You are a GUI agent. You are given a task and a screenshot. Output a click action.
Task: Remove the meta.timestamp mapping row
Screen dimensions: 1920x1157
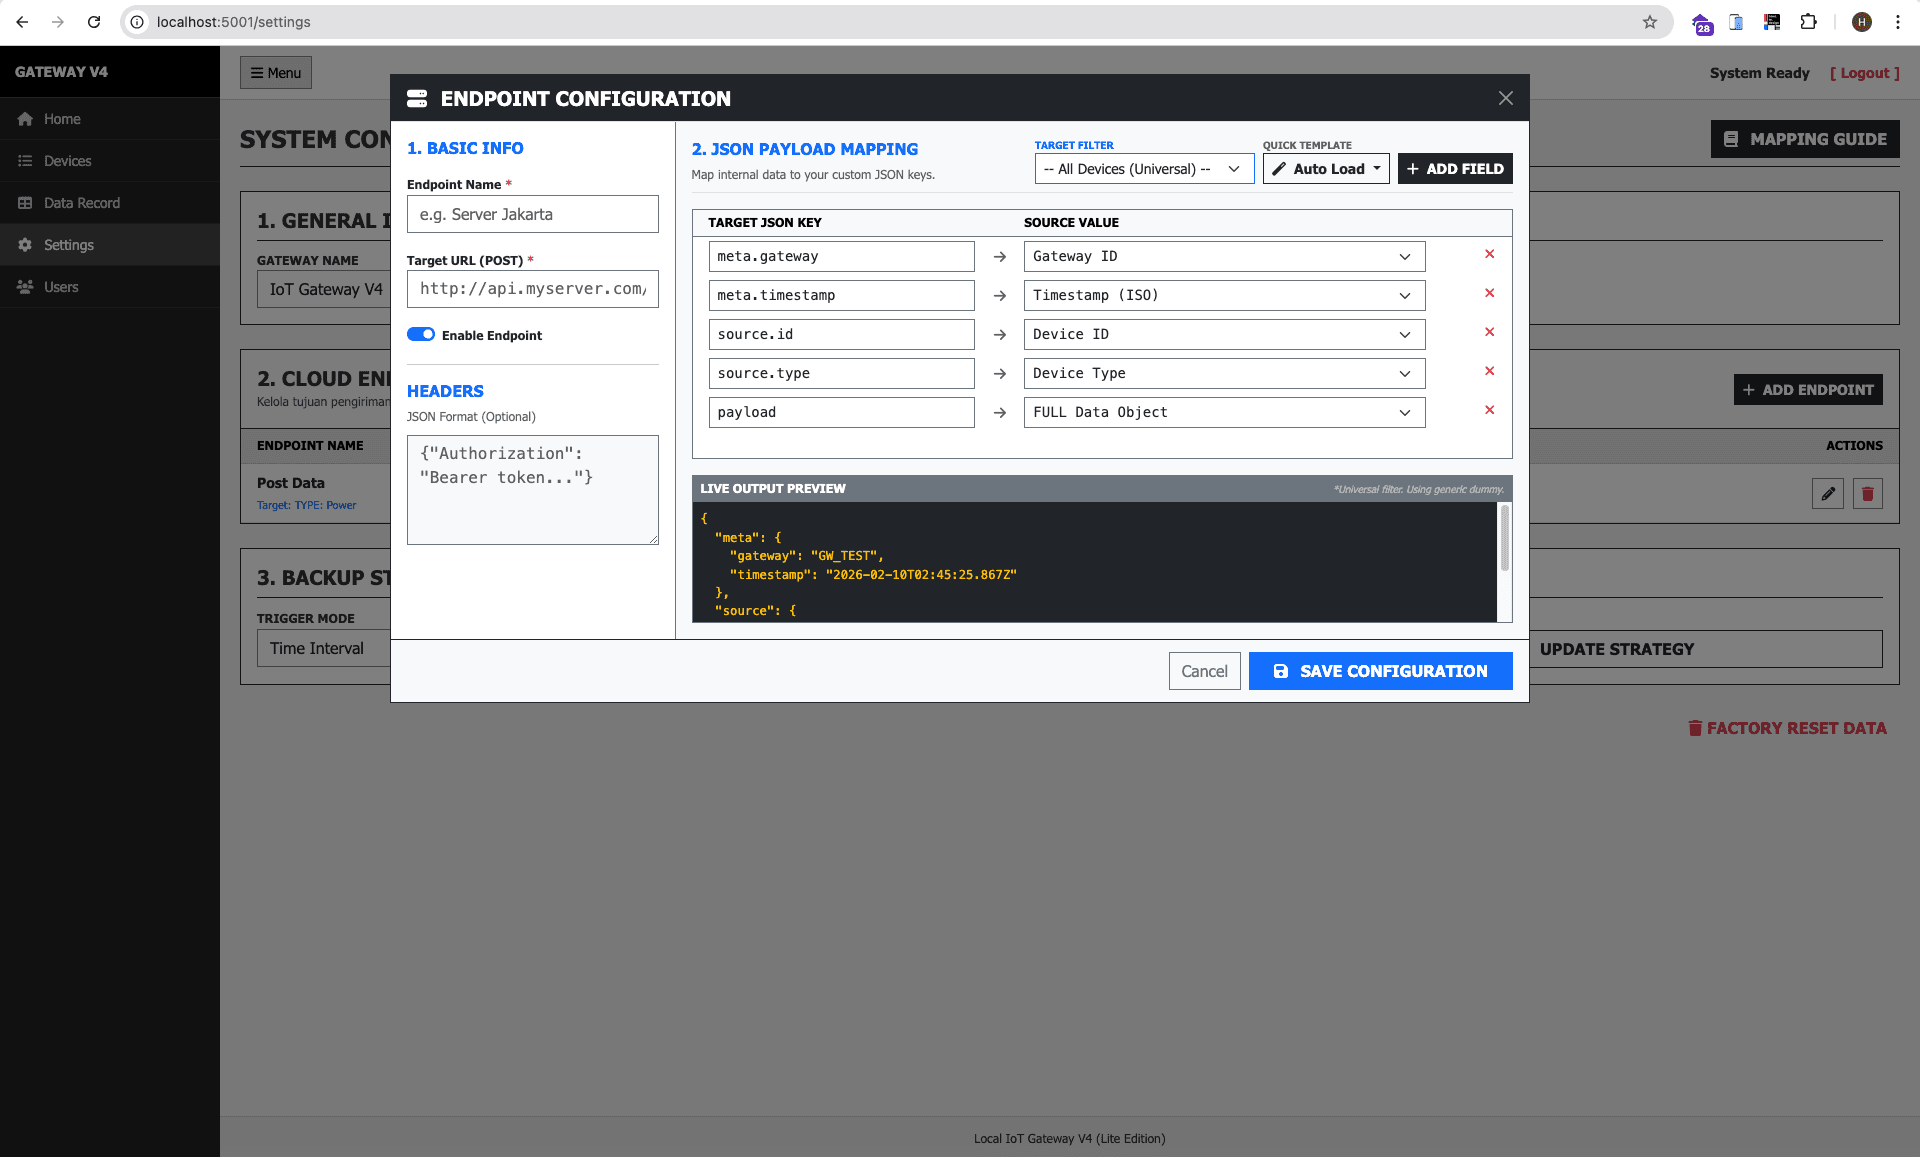click(1489, 294)
